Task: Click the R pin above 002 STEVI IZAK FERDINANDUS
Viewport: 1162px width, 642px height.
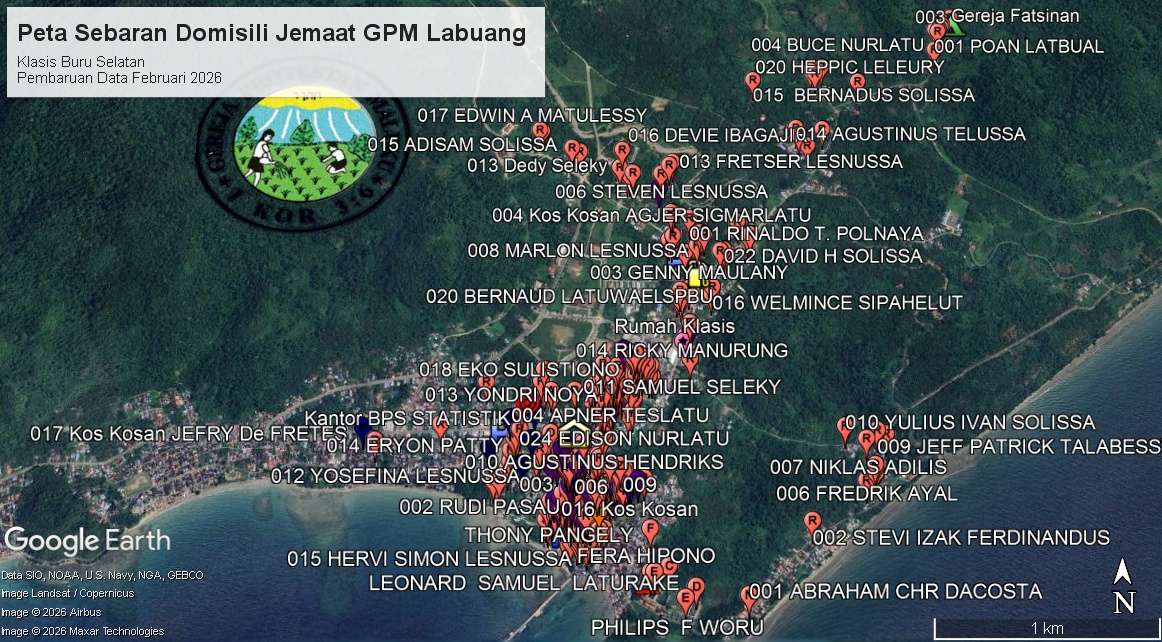Action: [x=812, y=520]
